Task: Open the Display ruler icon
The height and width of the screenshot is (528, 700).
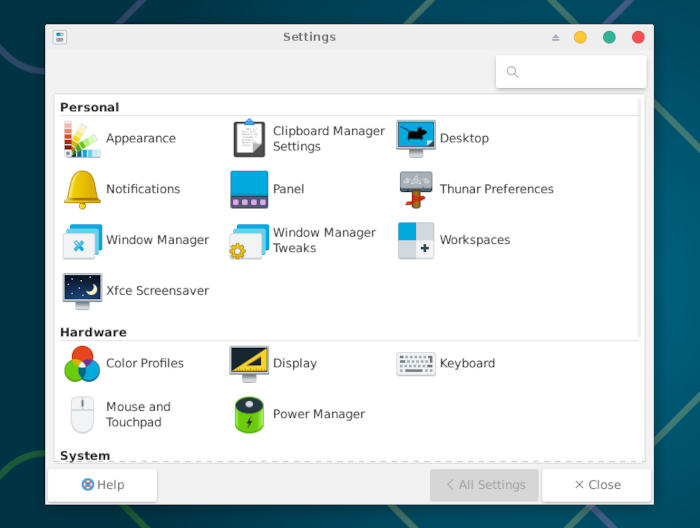Action: coord(249,364)
